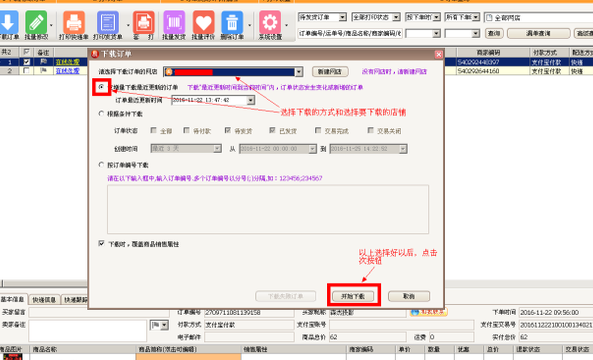Click the product image thumbnail at bottom

tap(12, 357)
